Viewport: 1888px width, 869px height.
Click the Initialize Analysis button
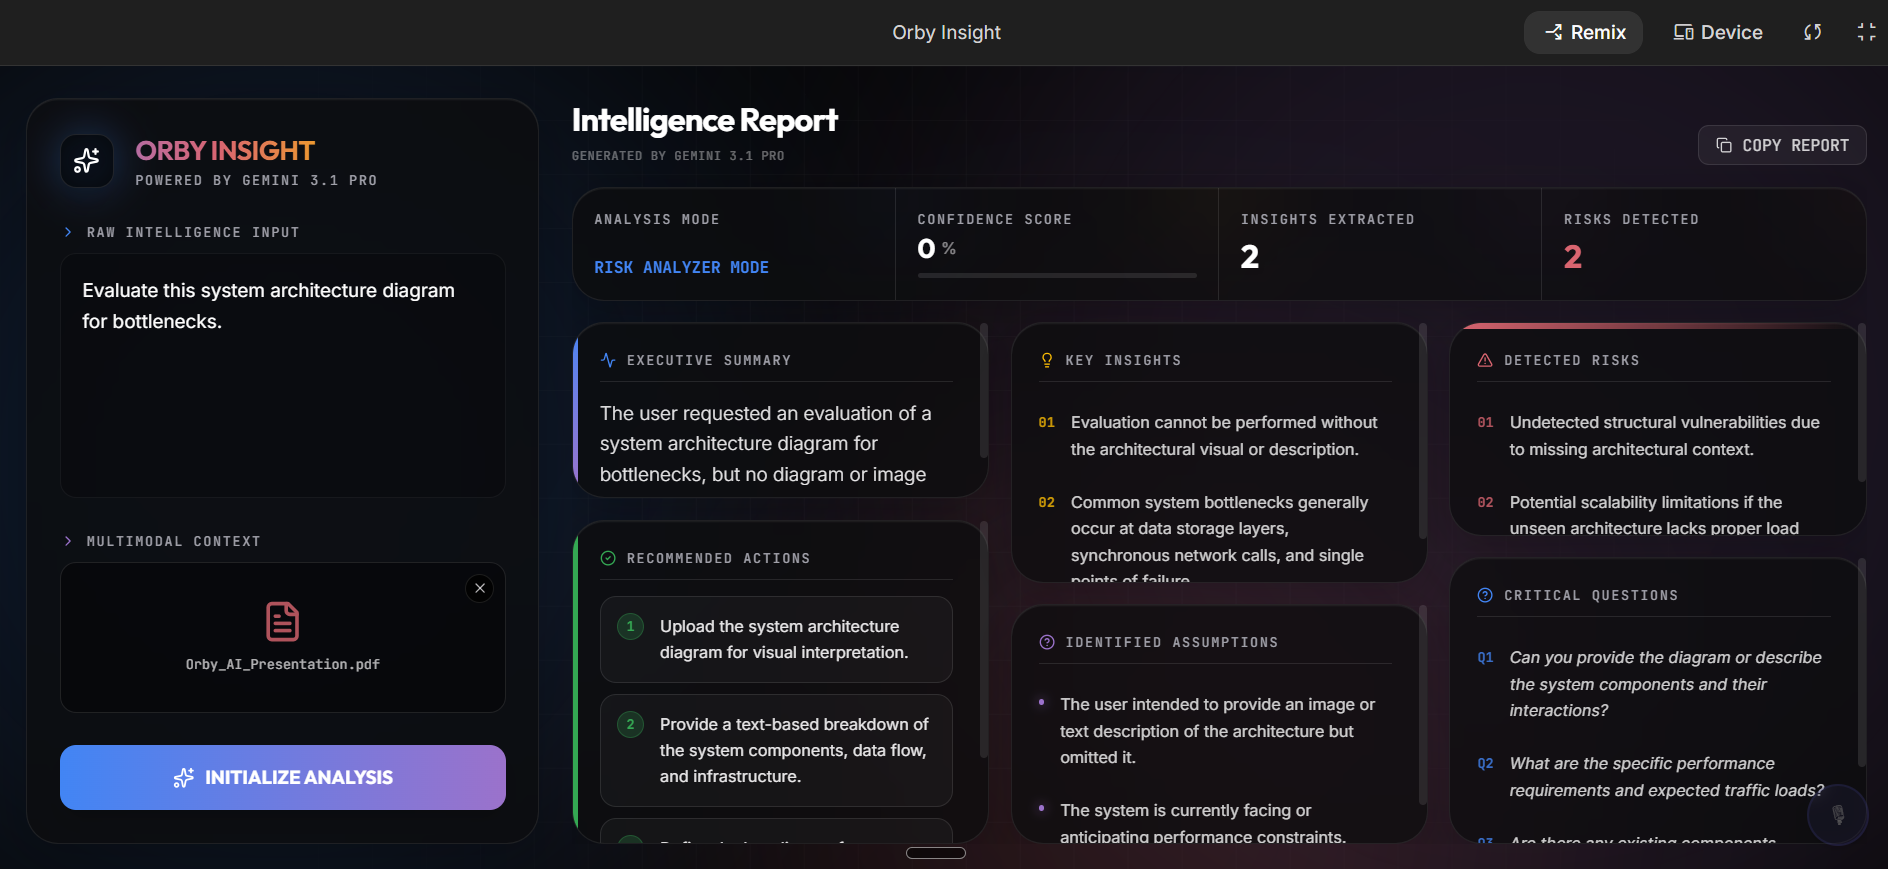click(x=283, y=777)
